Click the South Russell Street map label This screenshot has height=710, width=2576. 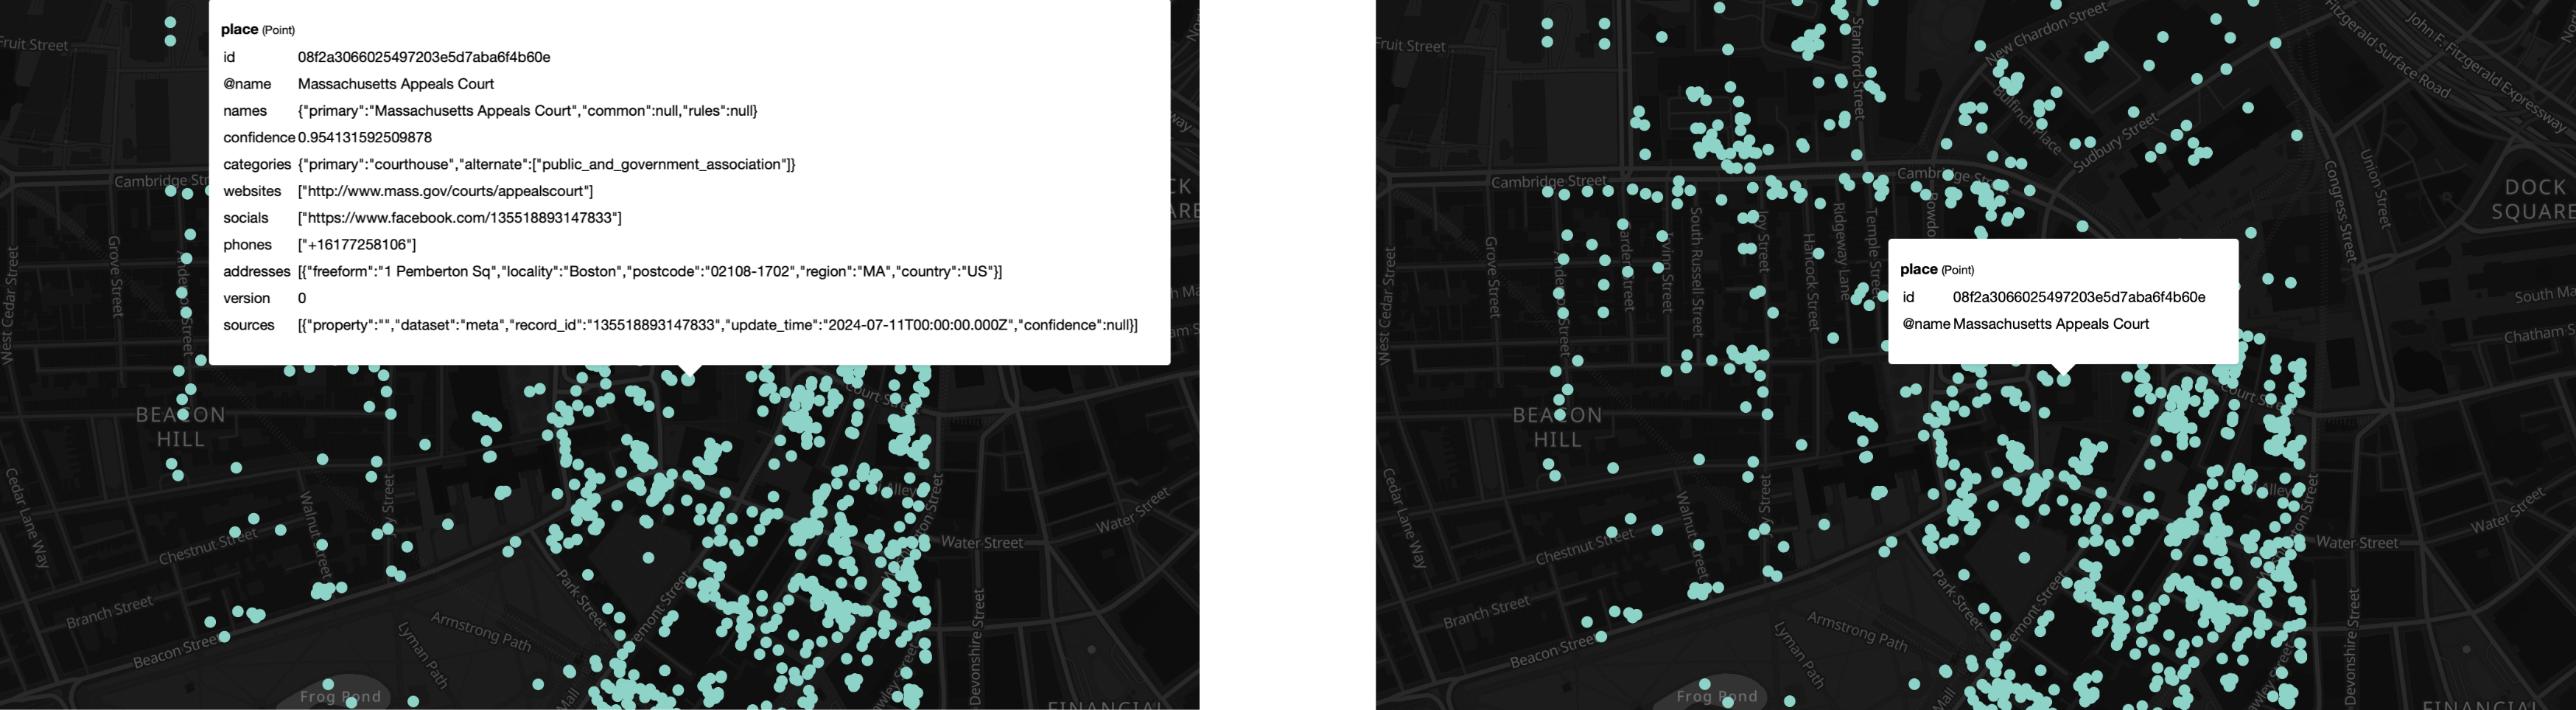coord(1696,271)
